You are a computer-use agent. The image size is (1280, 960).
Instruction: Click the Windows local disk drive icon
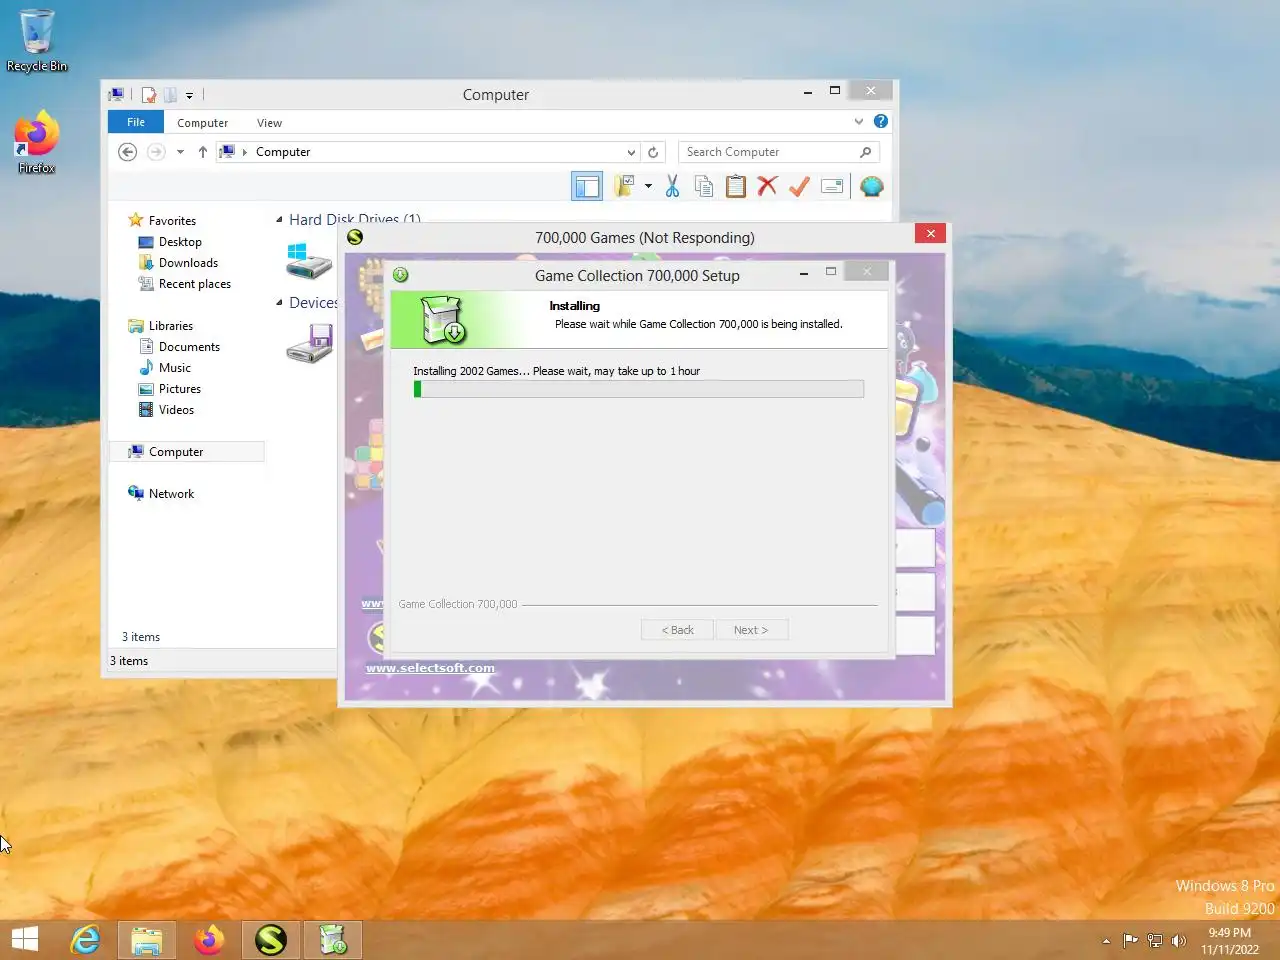pos(309,261)
